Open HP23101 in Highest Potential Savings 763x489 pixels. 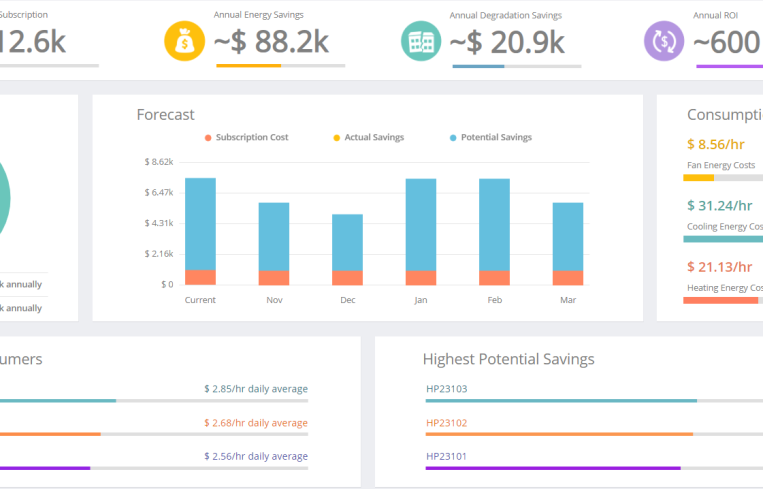tap(446, 457)
